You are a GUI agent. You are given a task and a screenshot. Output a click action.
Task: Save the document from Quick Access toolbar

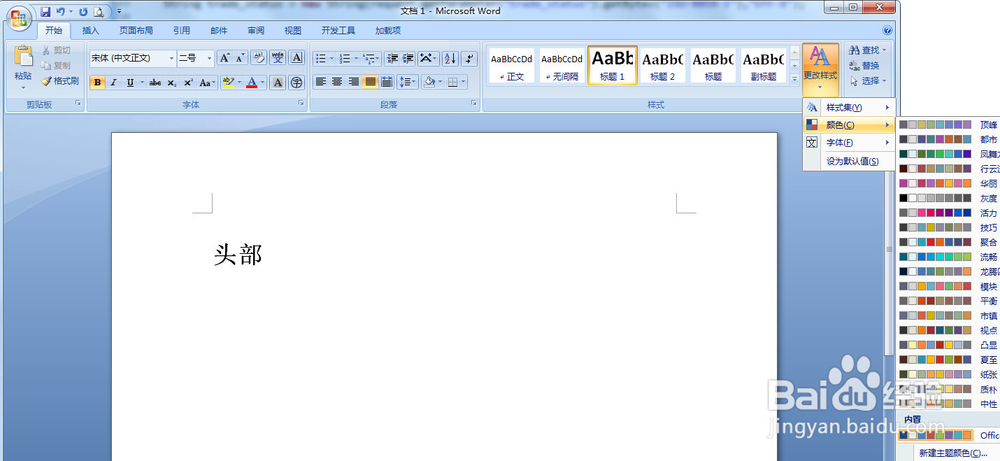click(45, 11)
